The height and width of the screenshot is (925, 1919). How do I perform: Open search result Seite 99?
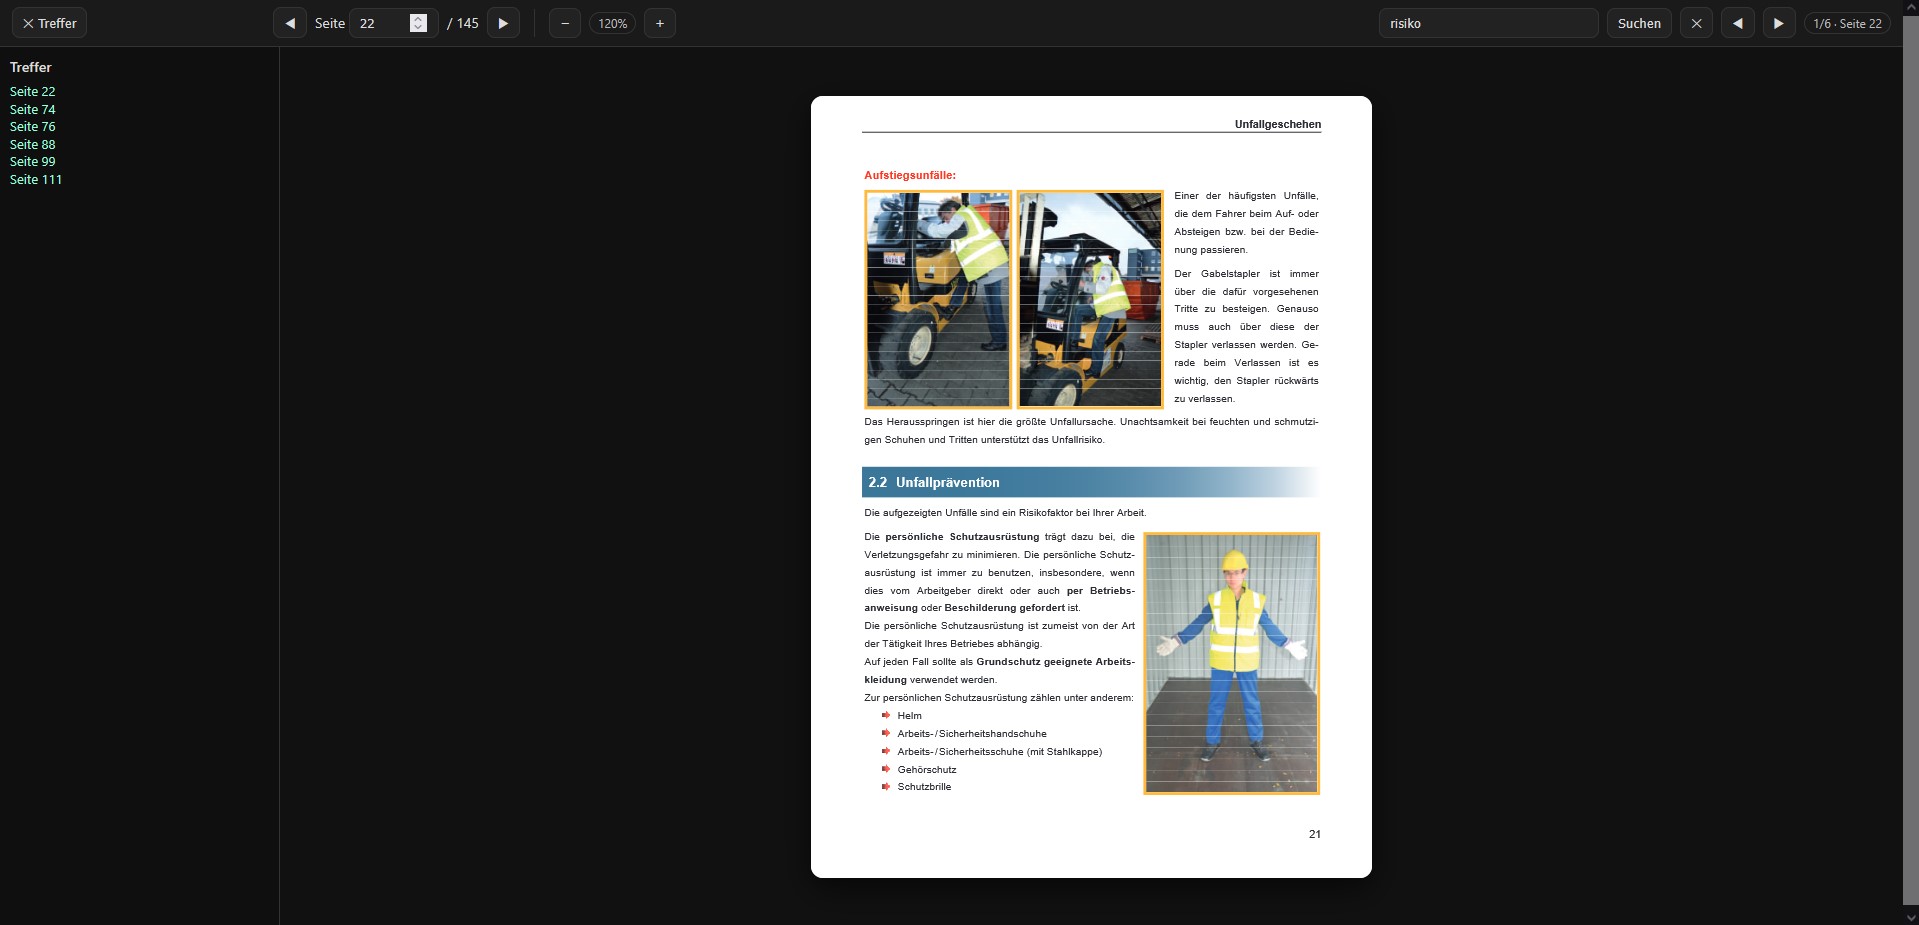coord(33,162)
